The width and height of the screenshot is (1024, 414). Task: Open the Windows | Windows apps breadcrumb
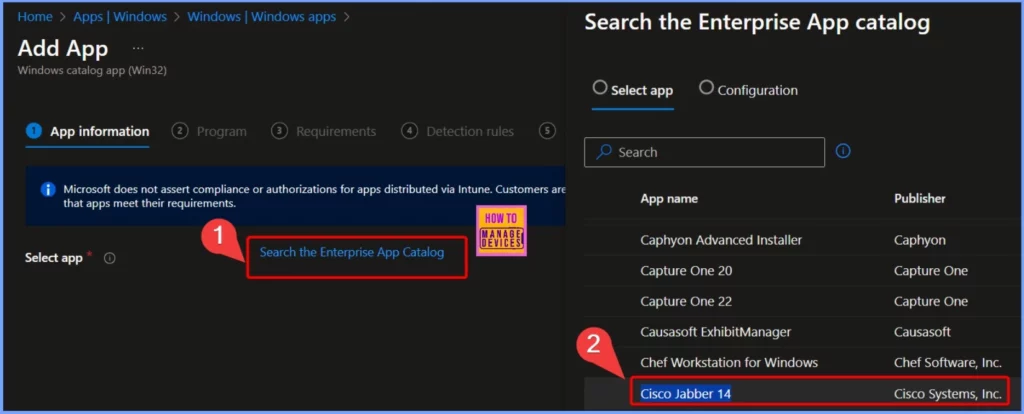(x=261, y=17)
